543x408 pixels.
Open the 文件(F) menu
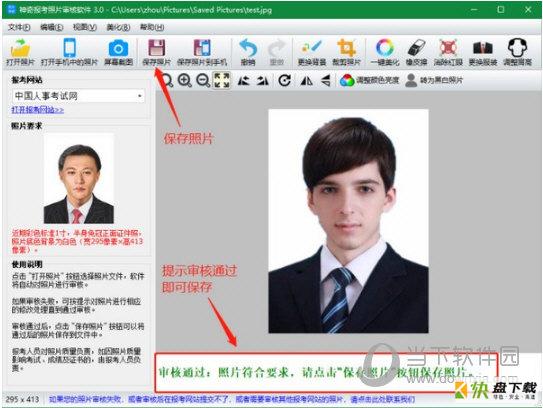[x=19, y=27]
